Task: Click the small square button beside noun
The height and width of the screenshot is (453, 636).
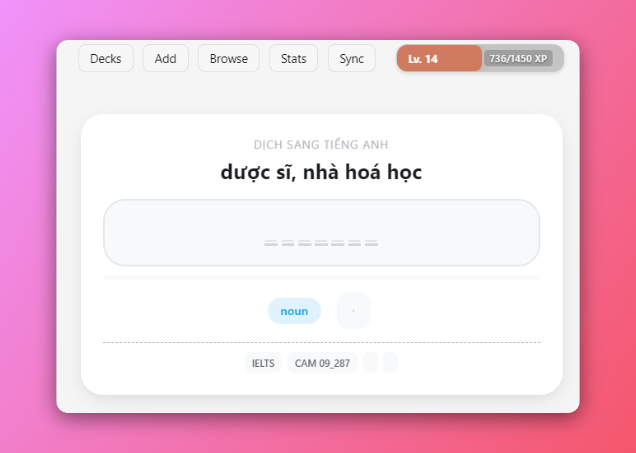Action: [x=353, y=311]
